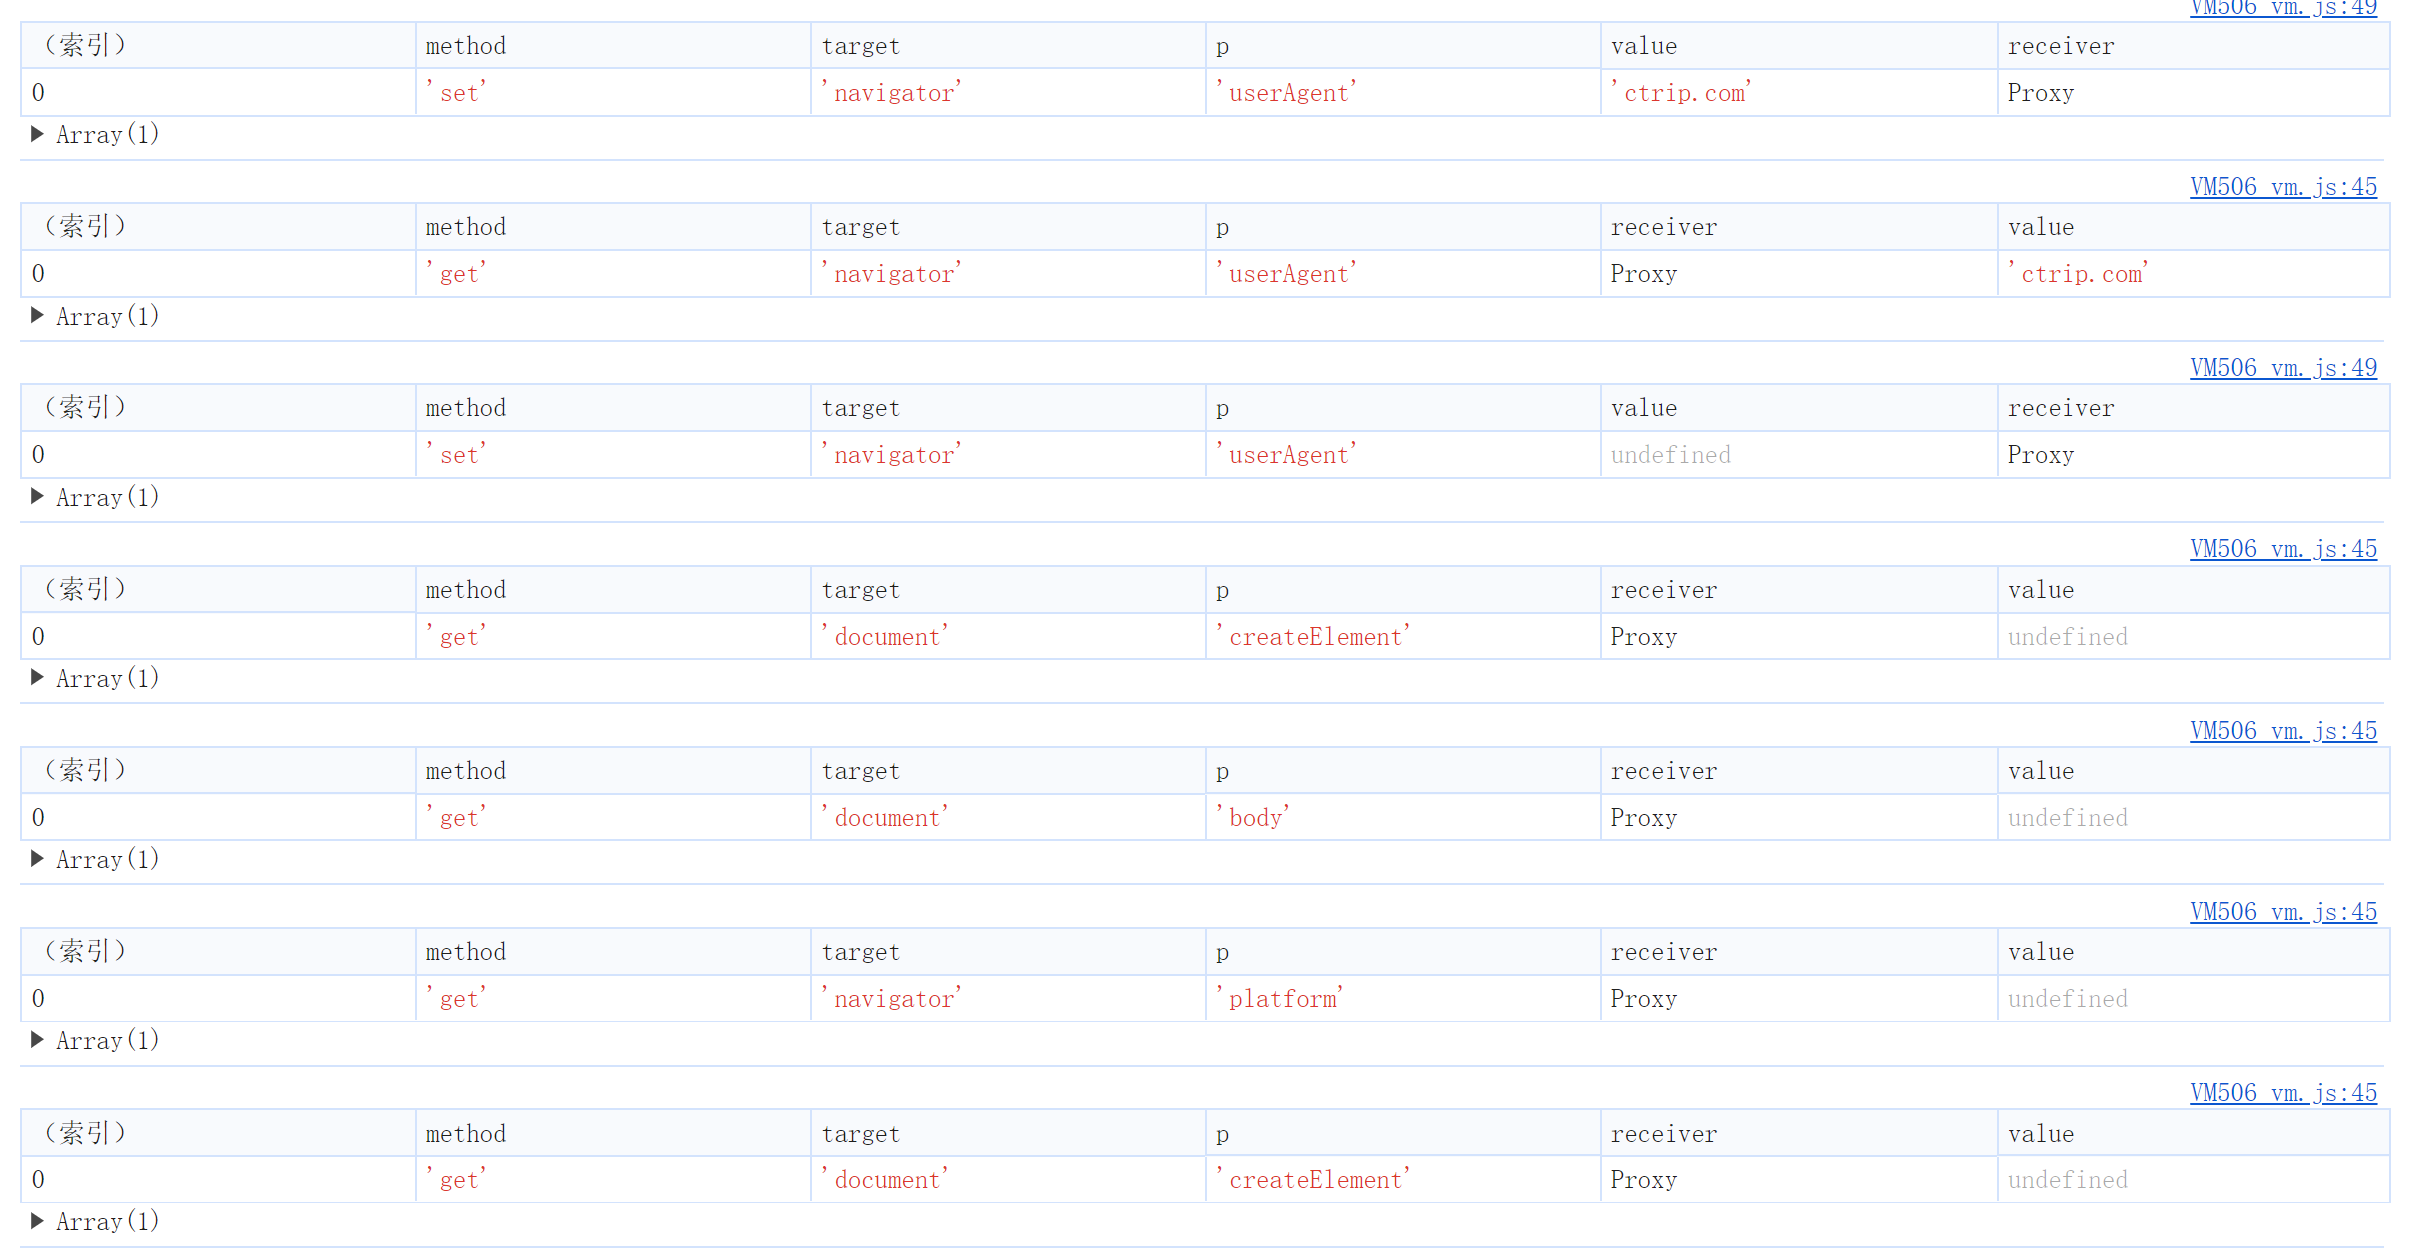2428x1255 pixels.
Task: Open vm.js:49 link above undefined set table
Action: [x=2282, y=368]
